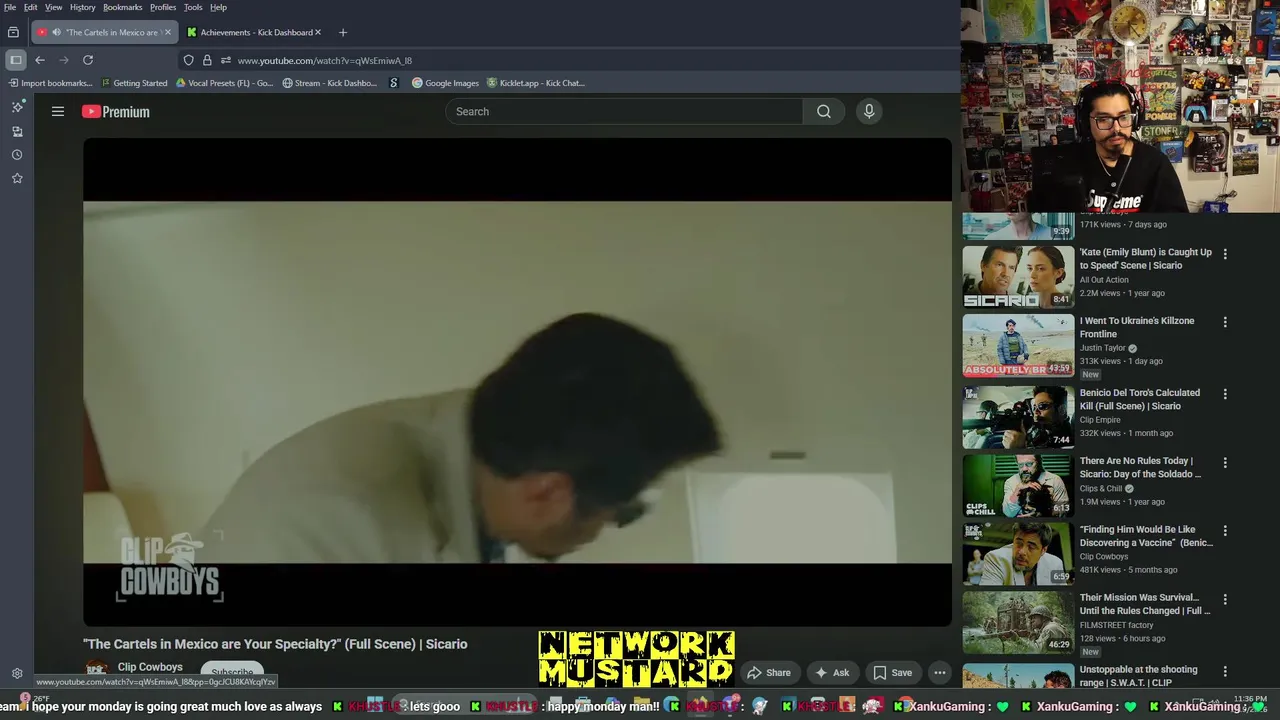This screenshot has width=1280, height=720.
Task: Open tracking protection shield panel
Action: pyautogui.click(x=188, y=60)
